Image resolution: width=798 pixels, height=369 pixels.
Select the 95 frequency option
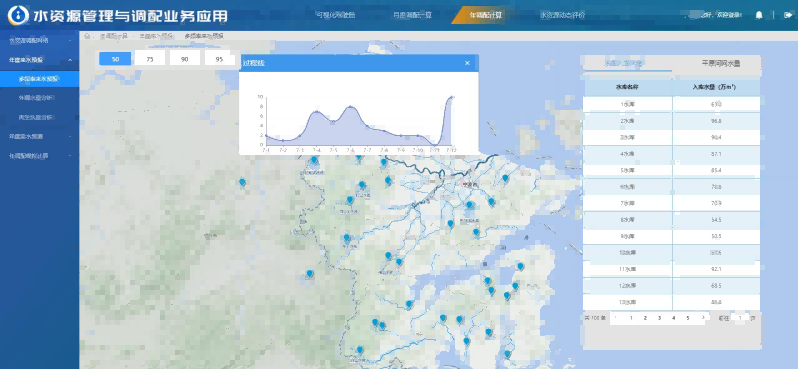tap(219, 59)
